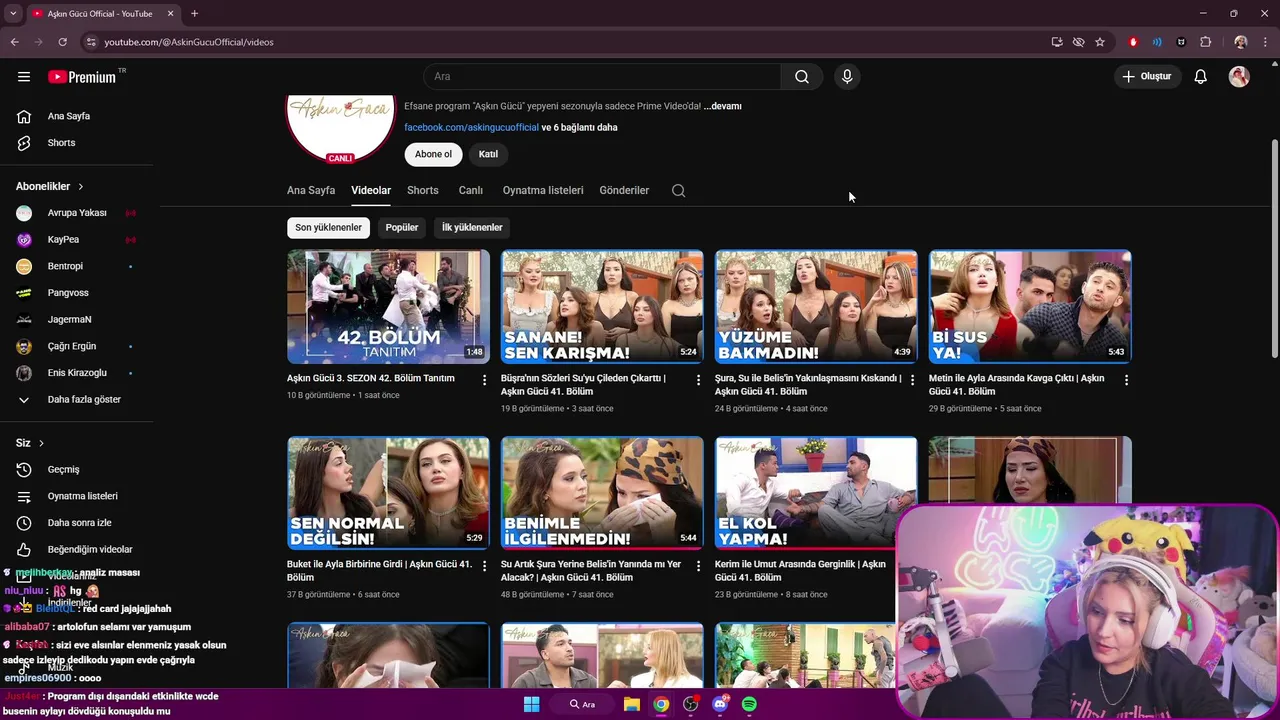Open Spotify from the taskbar
The width and height of the screenshot is (1280, 720).
pos(749,704)
